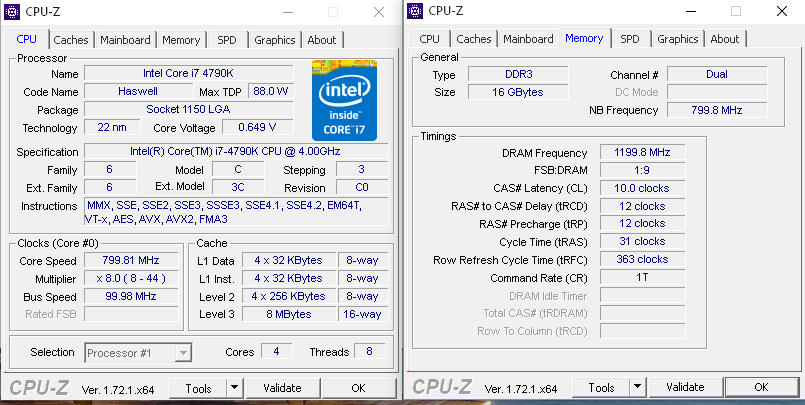
Task: Click the Intel Core i7 logo badge
Action: (x=344, y=101)
